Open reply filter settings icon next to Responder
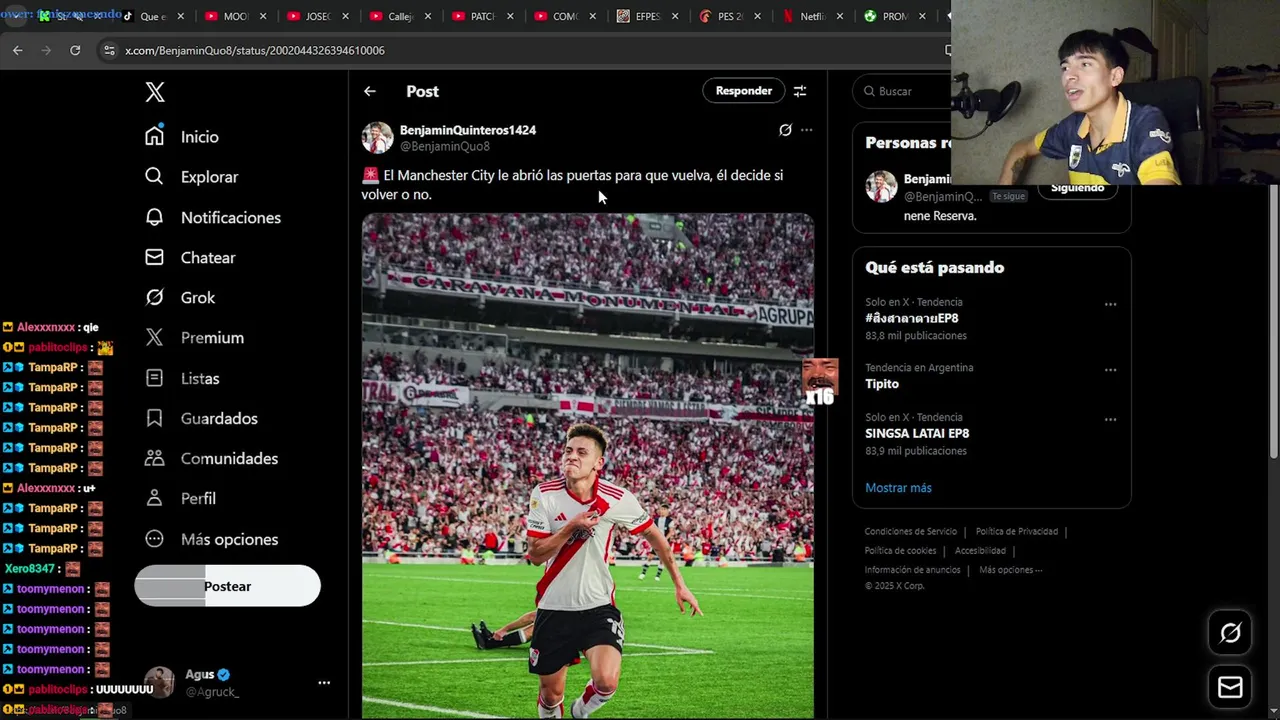Viewport: 1280px width, 720px height. click(x=800, y=91)
